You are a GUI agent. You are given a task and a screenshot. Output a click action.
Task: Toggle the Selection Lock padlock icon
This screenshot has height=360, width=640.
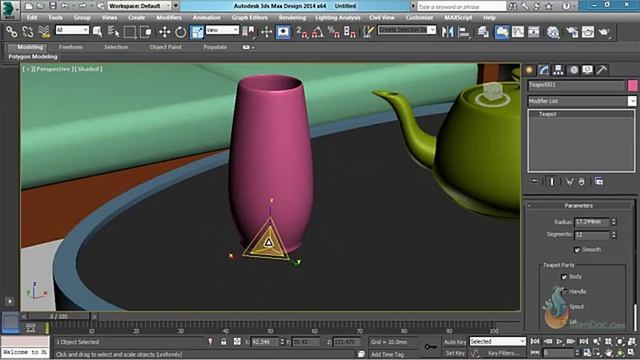[223, 342]
